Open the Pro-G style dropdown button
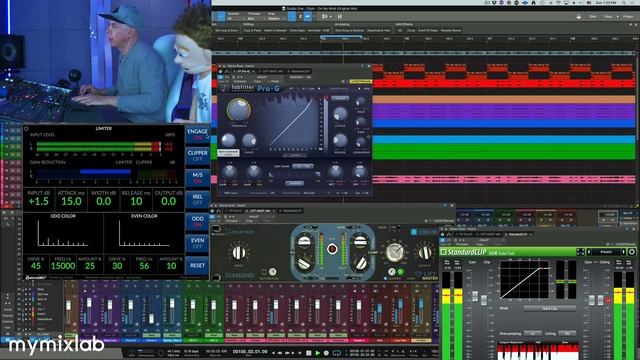The height and width of the screenshot is (360, 640). coord(340,98)
